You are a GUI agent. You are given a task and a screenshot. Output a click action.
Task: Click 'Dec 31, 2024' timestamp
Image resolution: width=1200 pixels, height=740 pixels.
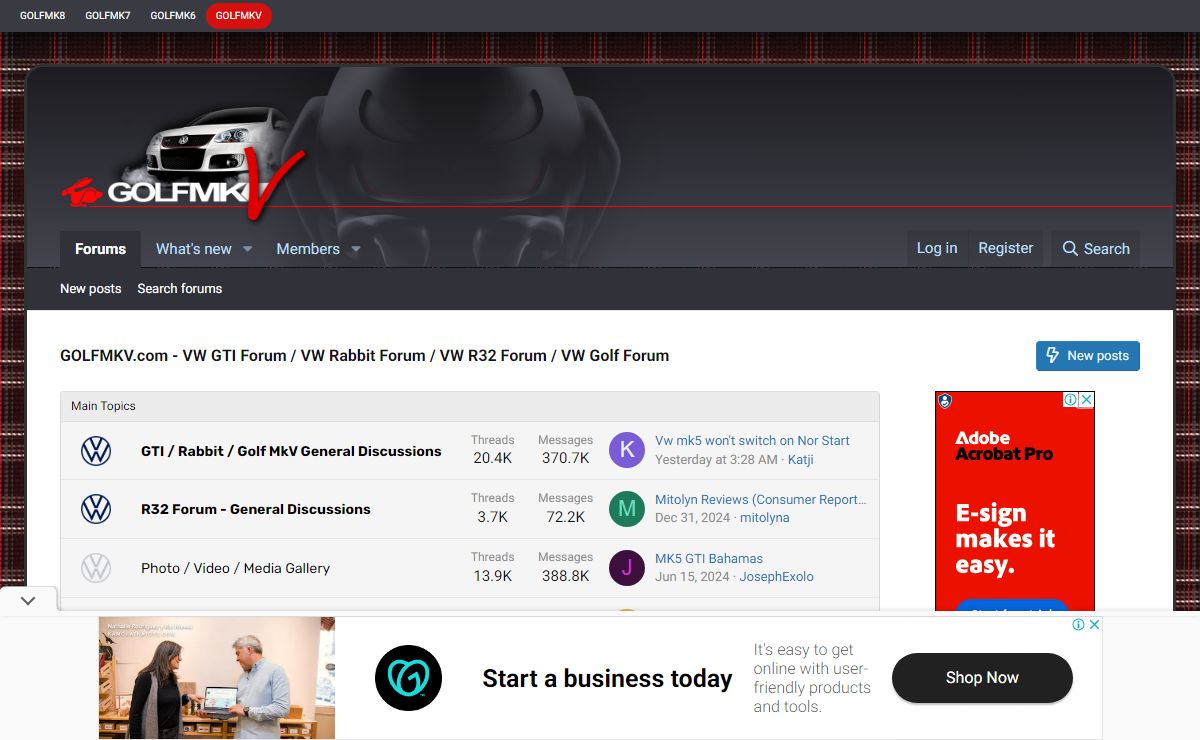(692, 517)
